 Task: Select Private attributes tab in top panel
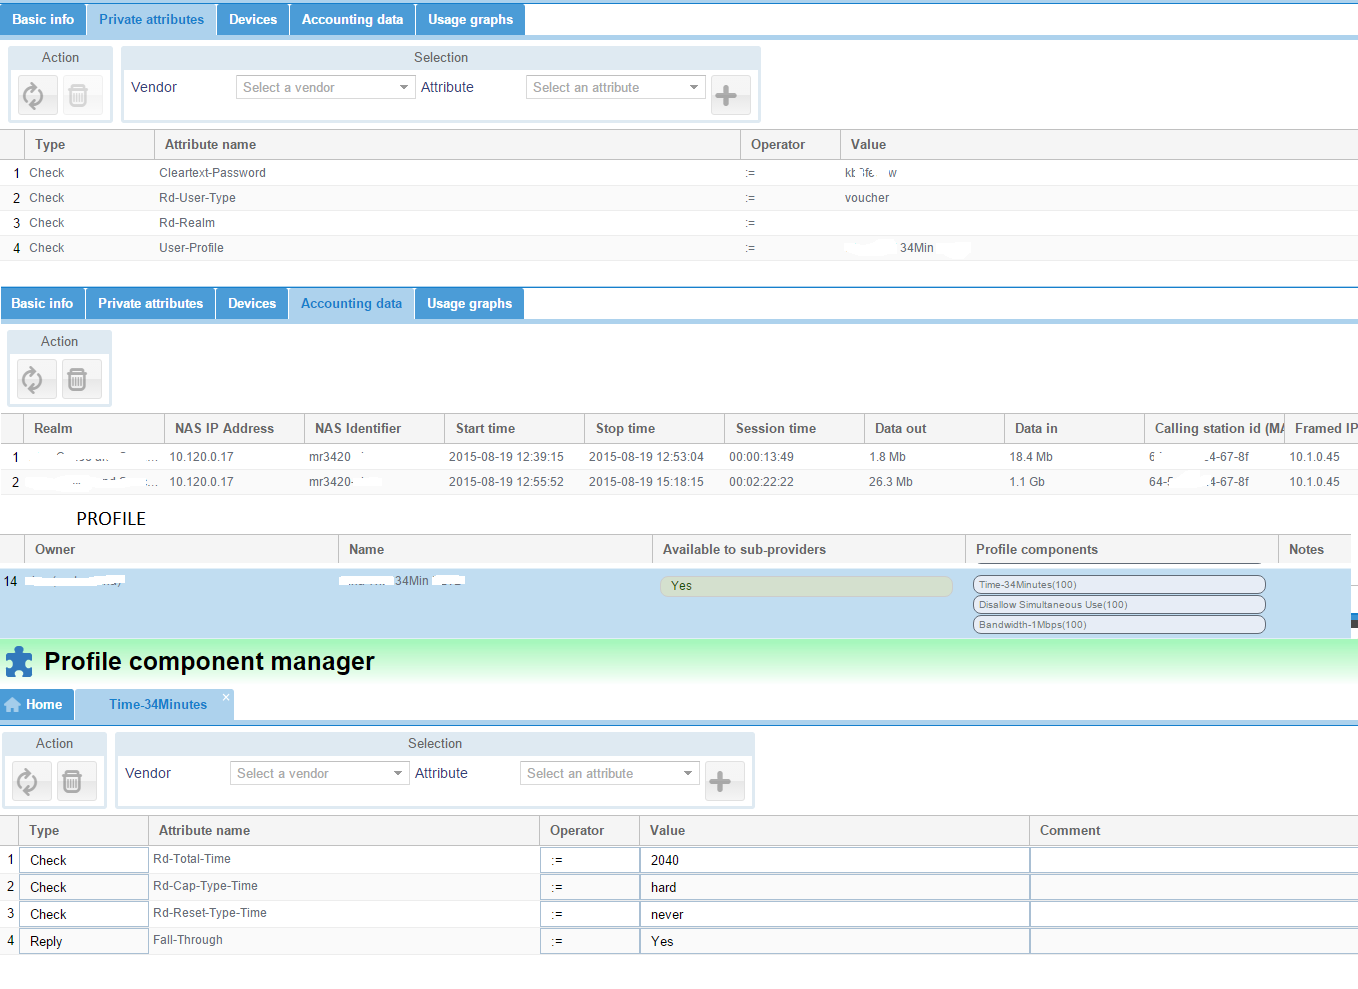click(151, 20)
